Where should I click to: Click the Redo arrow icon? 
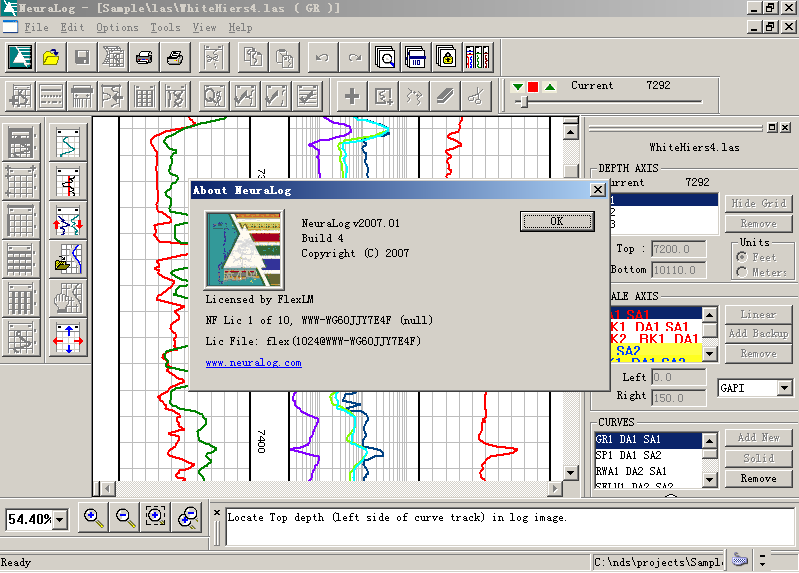pos(354,57)
